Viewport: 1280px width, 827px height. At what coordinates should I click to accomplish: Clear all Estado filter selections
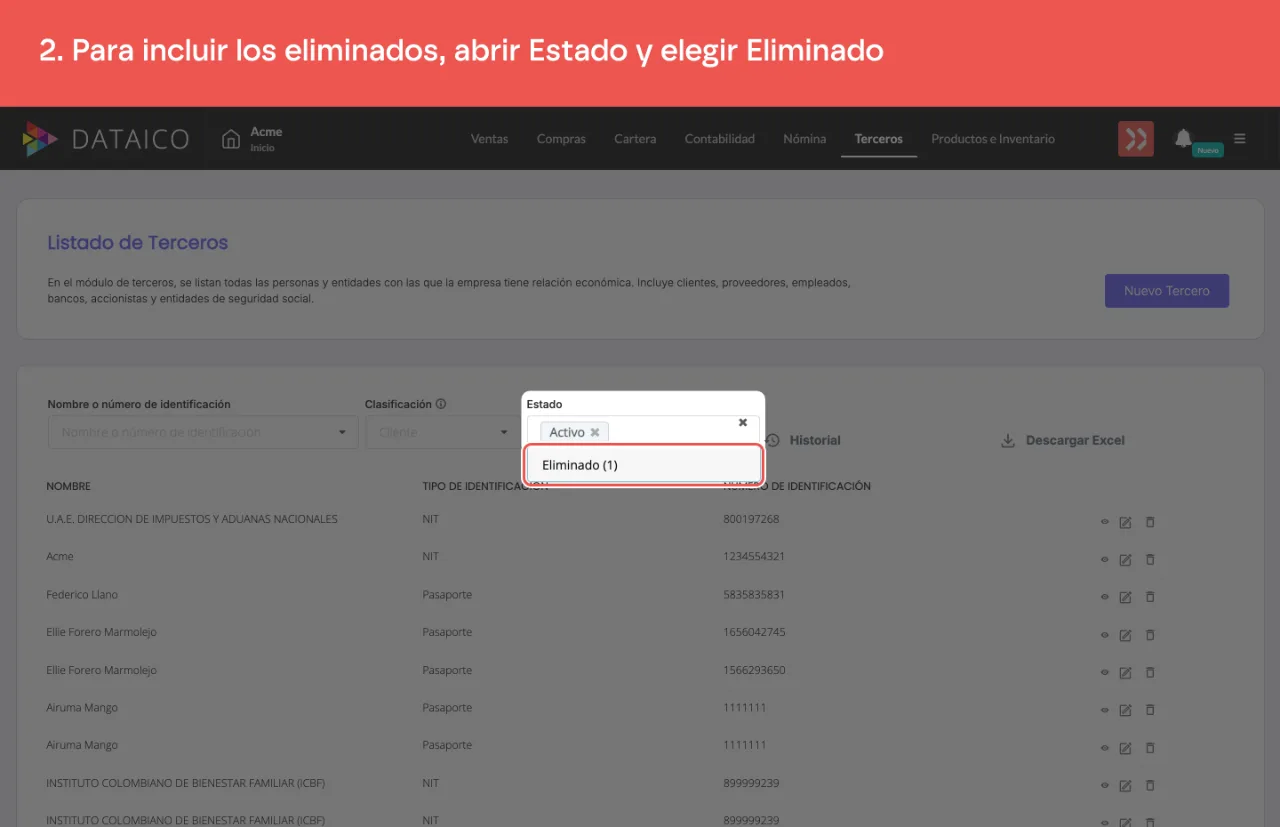point(743,422)
